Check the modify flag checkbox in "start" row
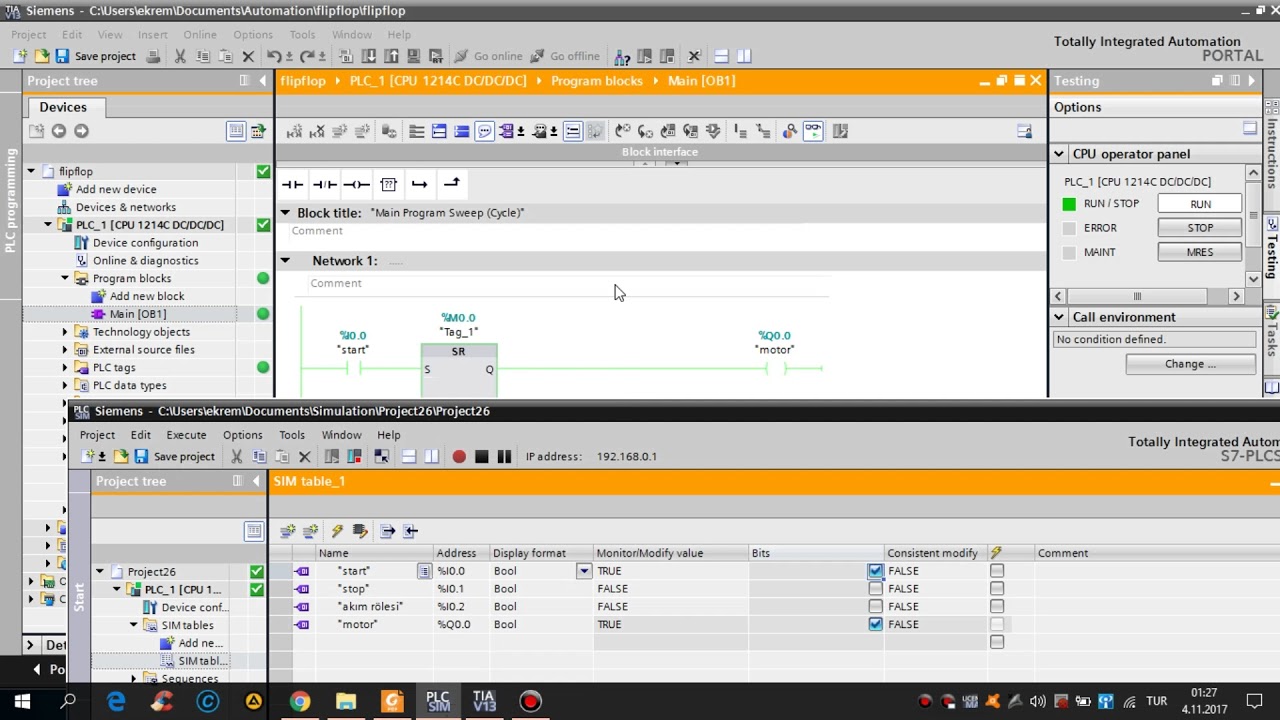 pos(997,571)
